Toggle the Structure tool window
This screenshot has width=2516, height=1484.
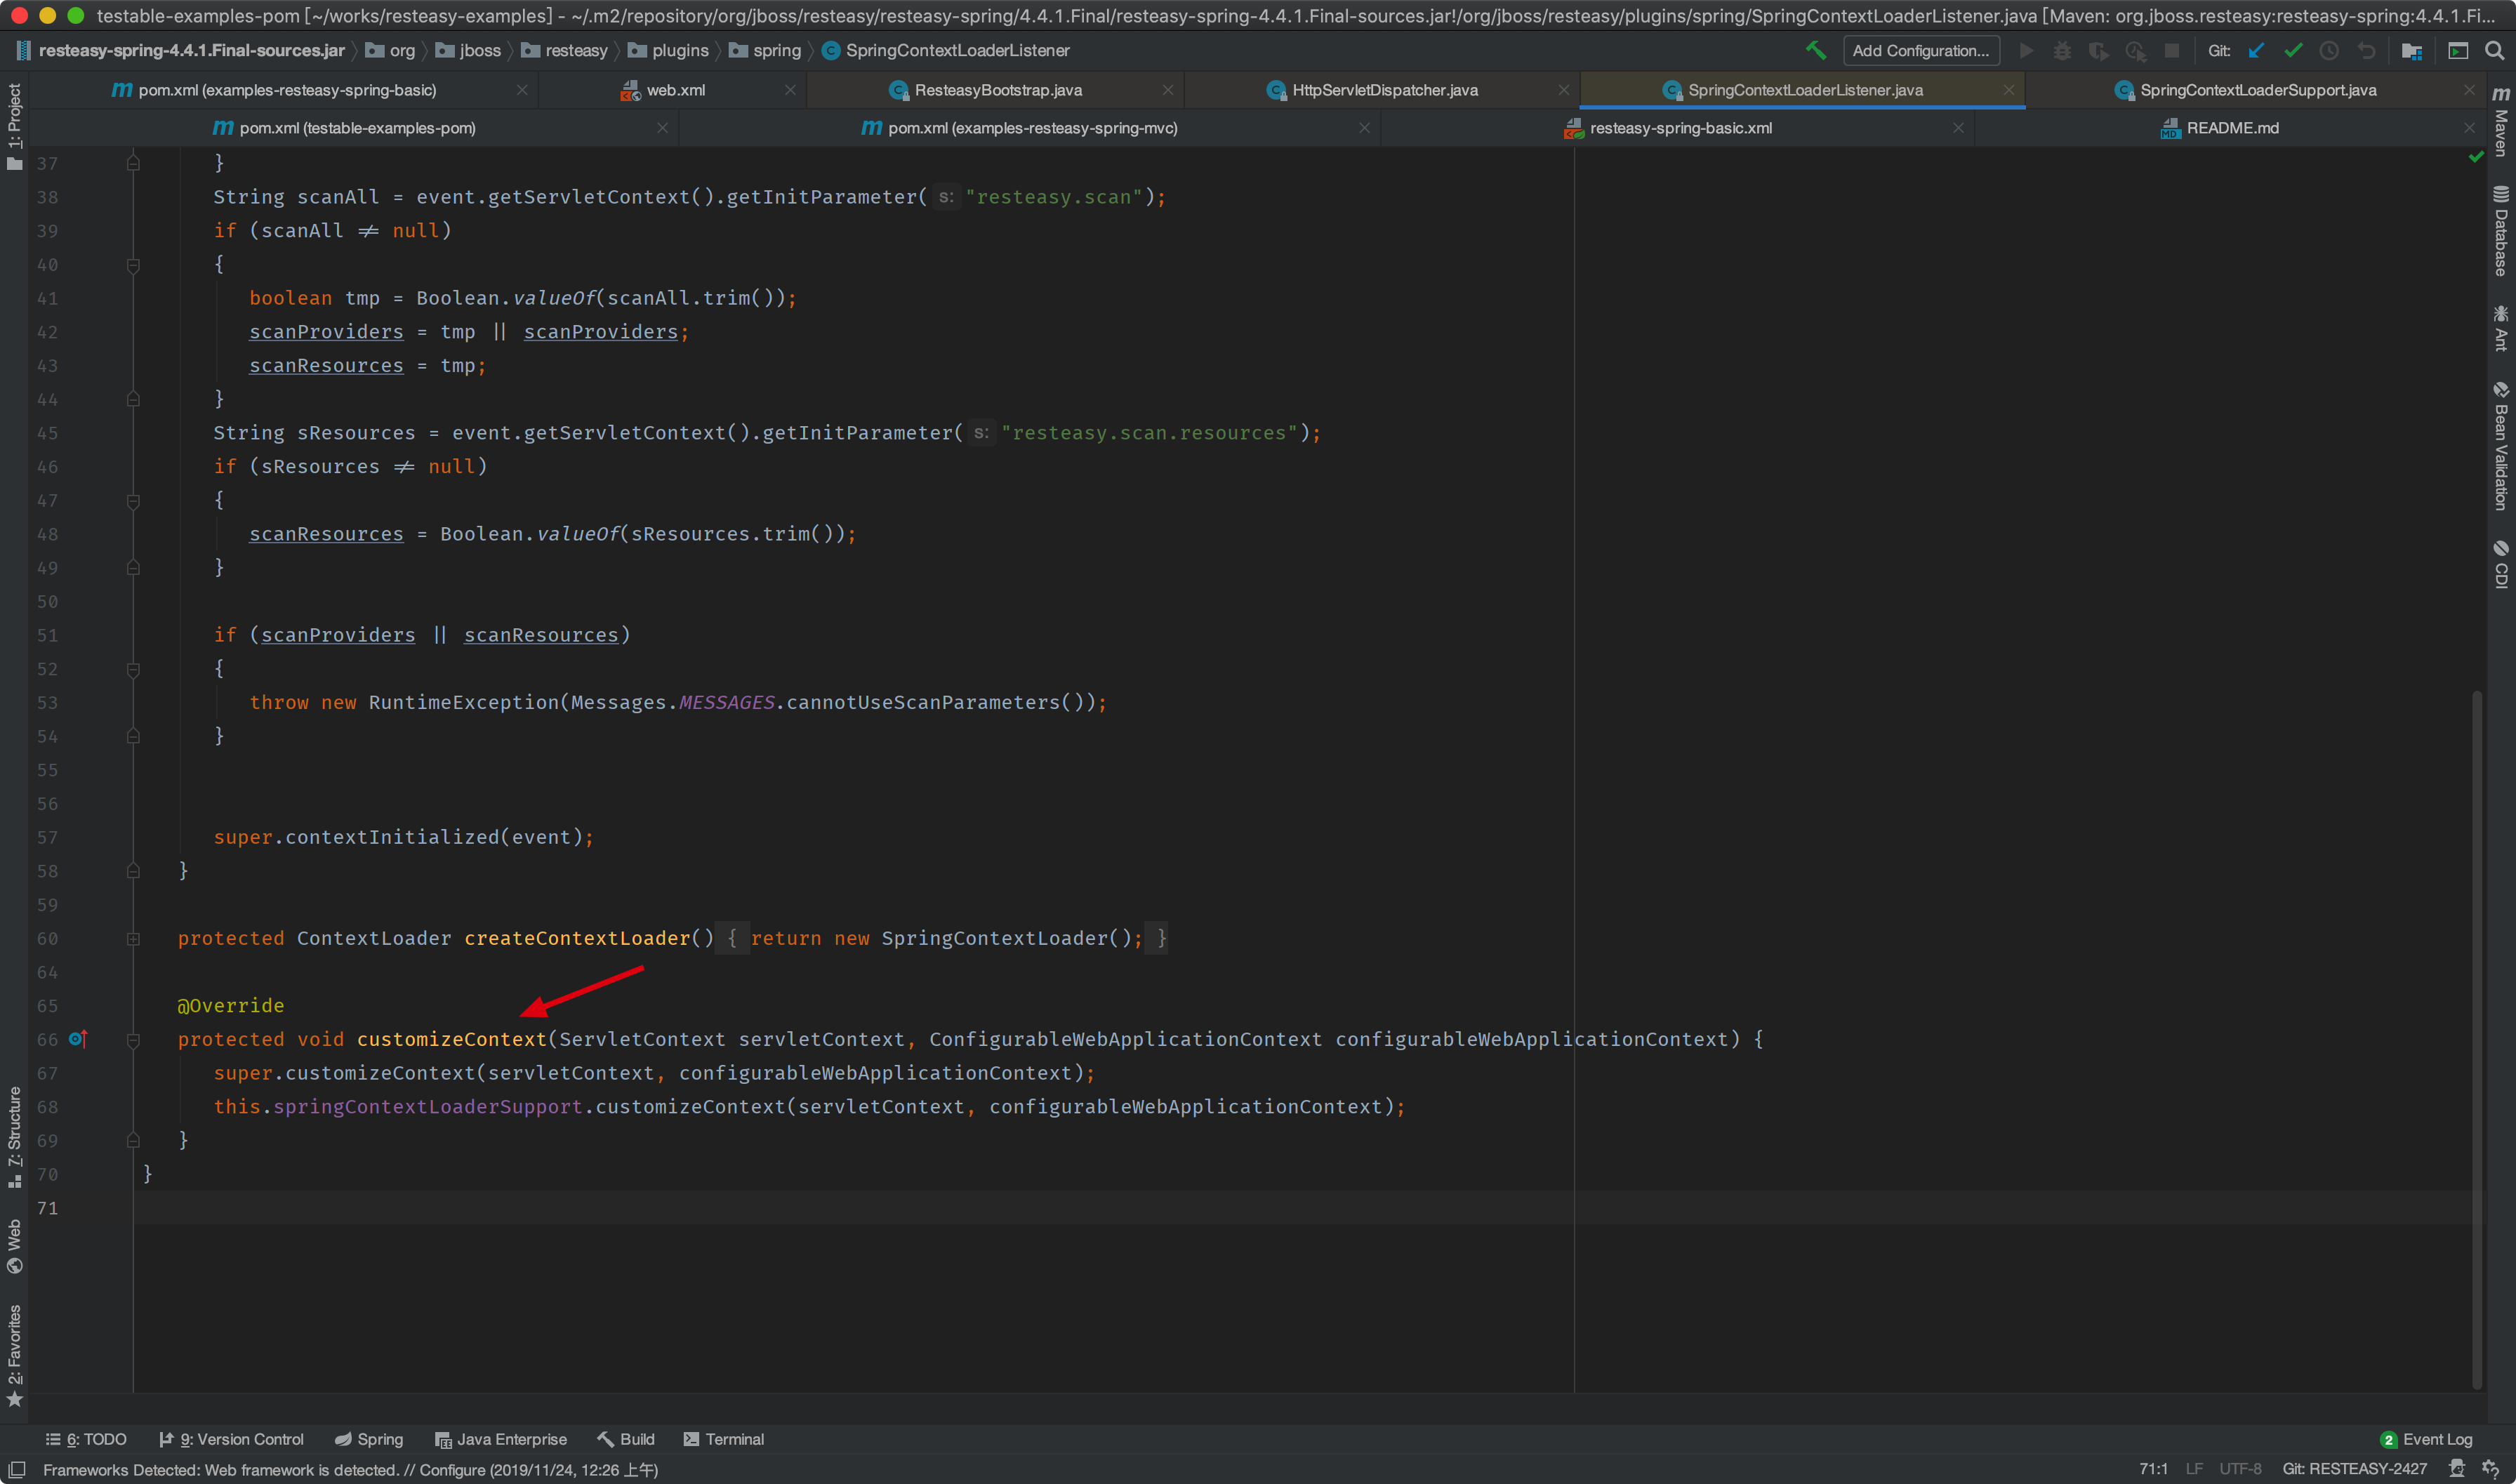pos(14,1135)
